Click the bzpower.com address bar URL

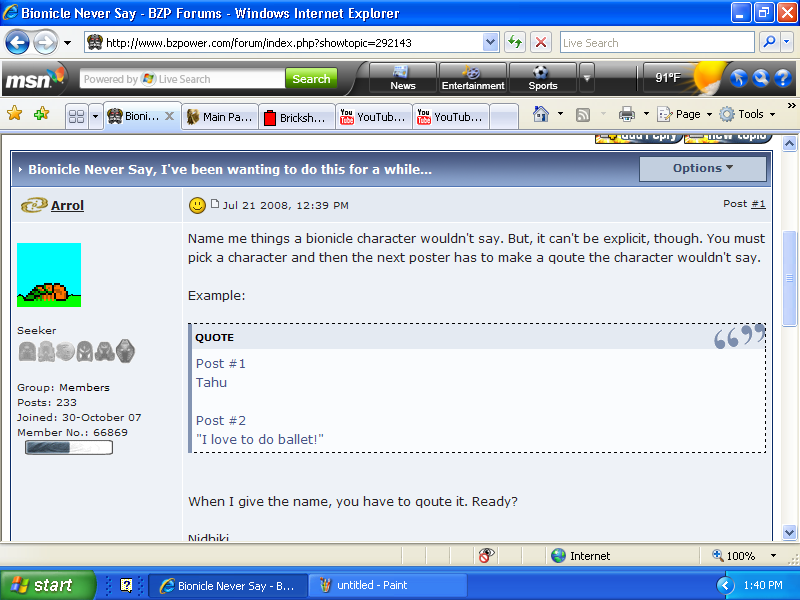pos(258,43)
